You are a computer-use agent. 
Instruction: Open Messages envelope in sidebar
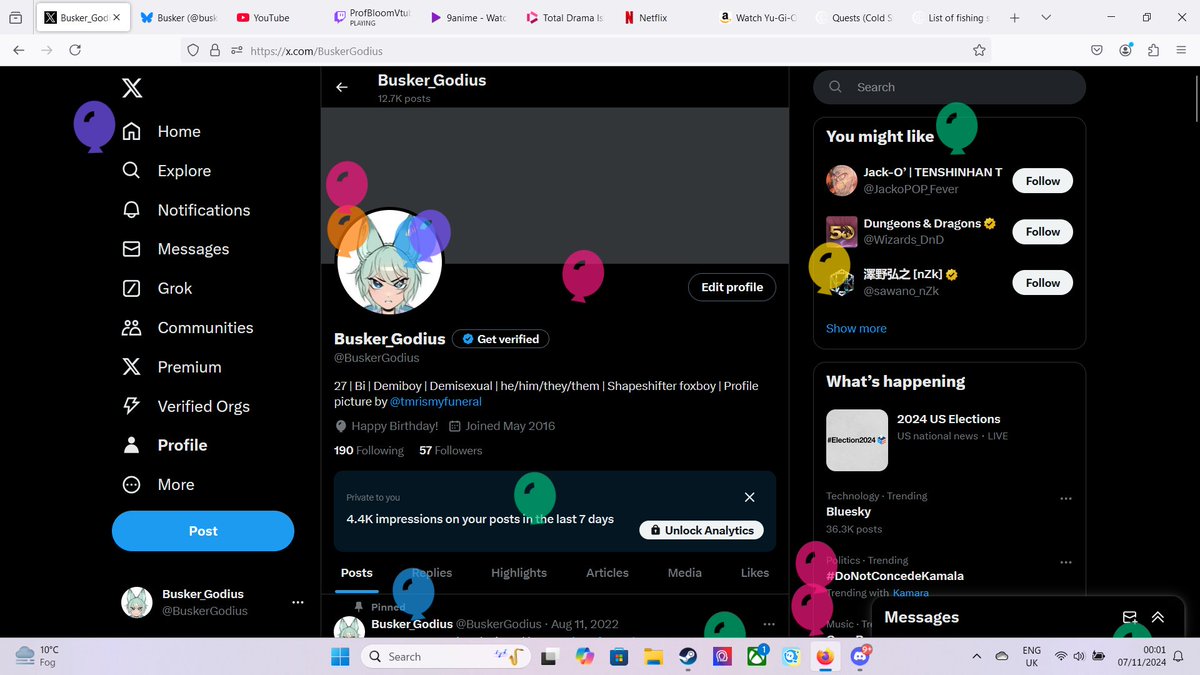click(131, 249)
